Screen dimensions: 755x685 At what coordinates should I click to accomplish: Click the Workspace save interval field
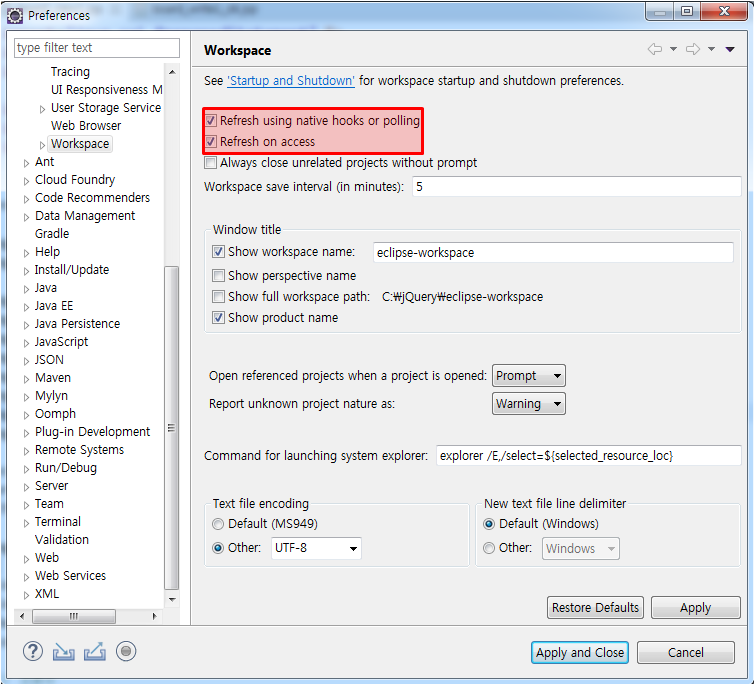pos(576,186)
